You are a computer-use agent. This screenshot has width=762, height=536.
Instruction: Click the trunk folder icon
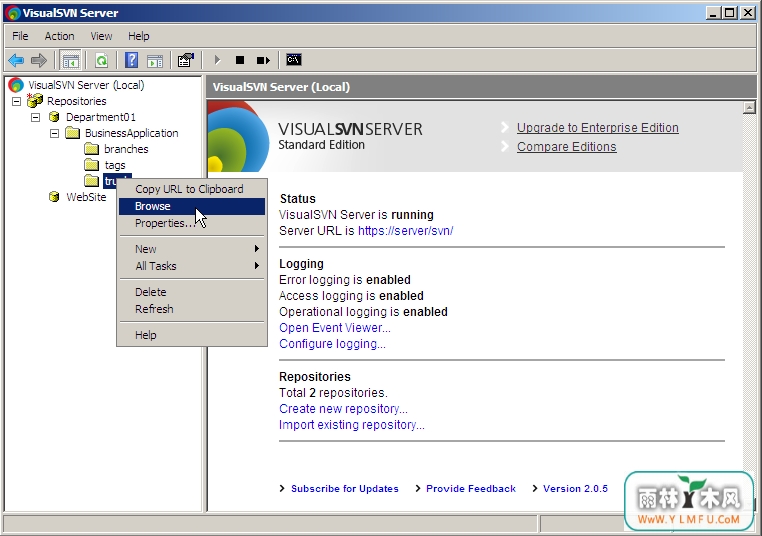(91, 181)
